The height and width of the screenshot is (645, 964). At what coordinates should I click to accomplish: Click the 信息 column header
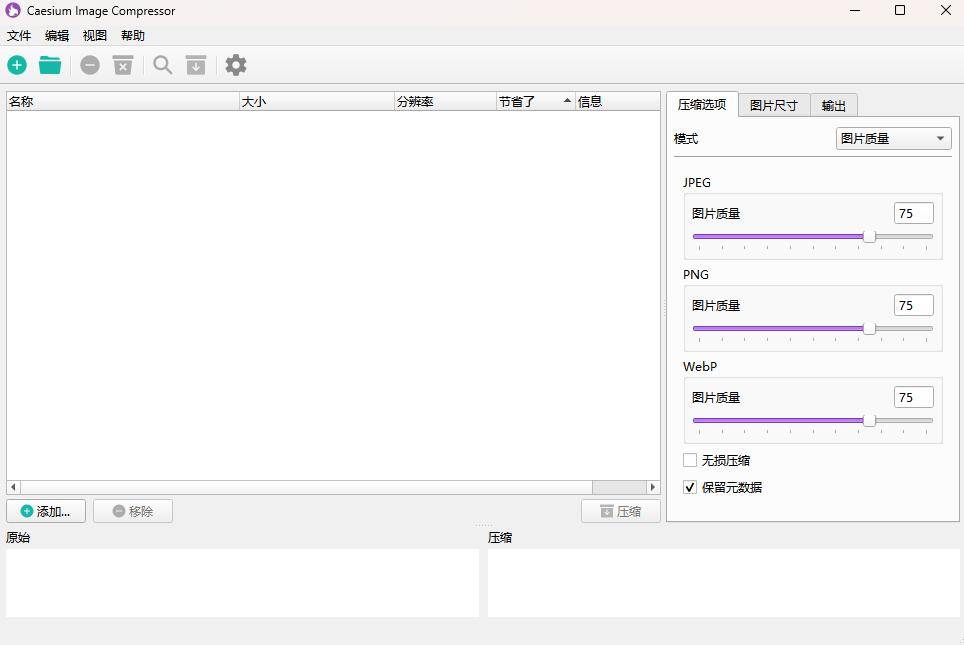618,101
